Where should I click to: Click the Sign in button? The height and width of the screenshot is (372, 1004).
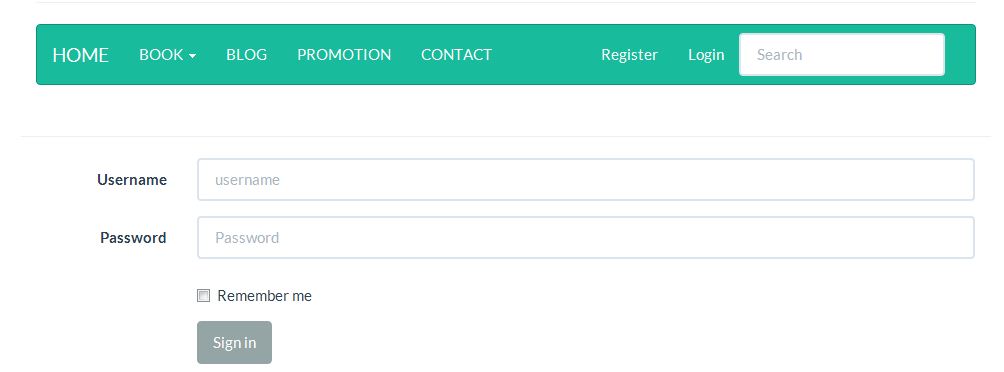point(234,343)
